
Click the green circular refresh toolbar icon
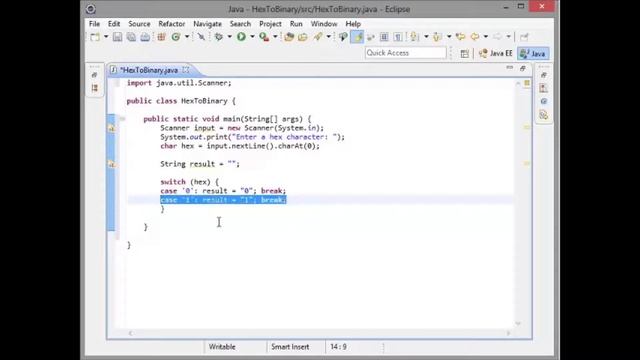[x=176, y=37]
